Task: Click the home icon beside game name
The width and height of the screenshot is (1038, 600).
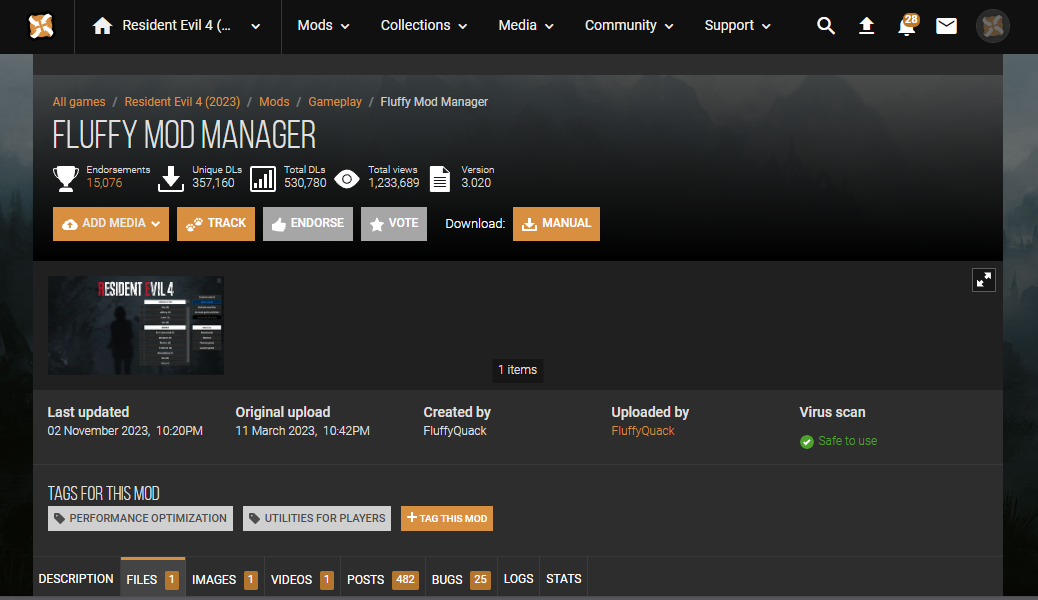Action: point(102,26)
